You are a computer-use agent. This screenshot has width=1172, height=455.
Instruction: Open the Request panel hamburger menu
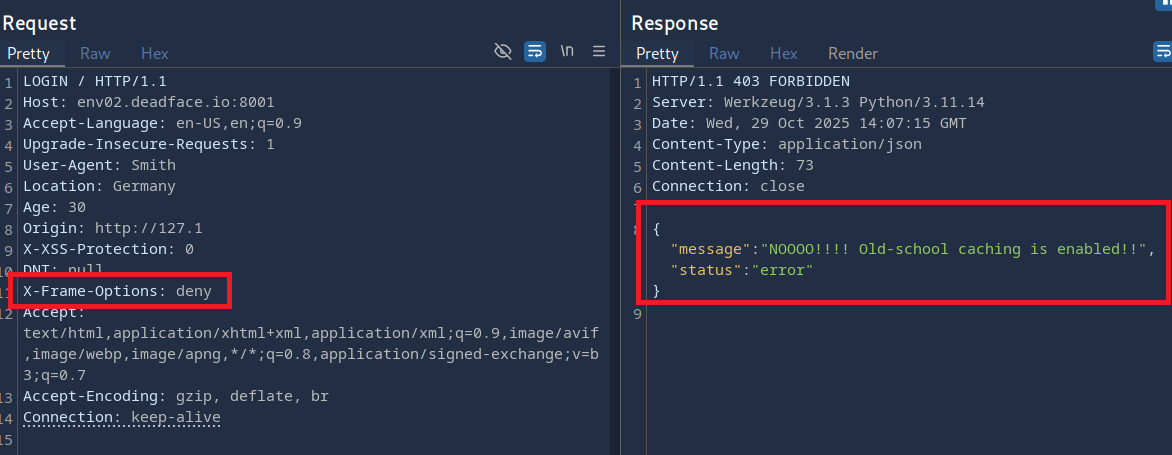(599, 51)
